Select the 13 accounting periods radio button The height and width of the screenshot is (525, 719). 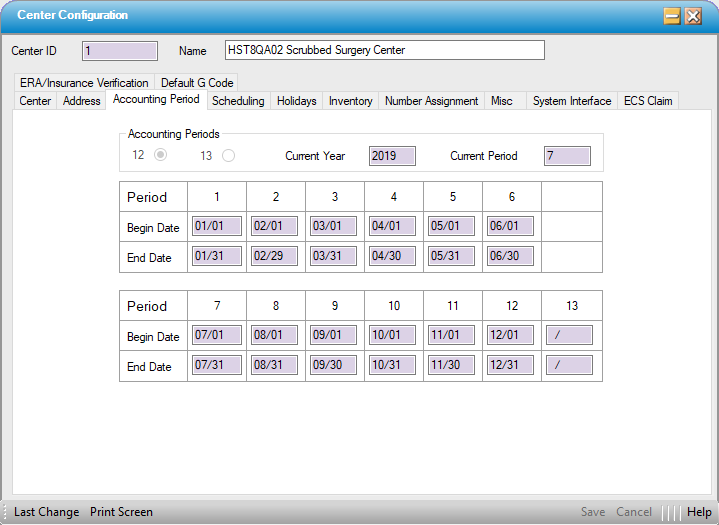click(228, 155)
